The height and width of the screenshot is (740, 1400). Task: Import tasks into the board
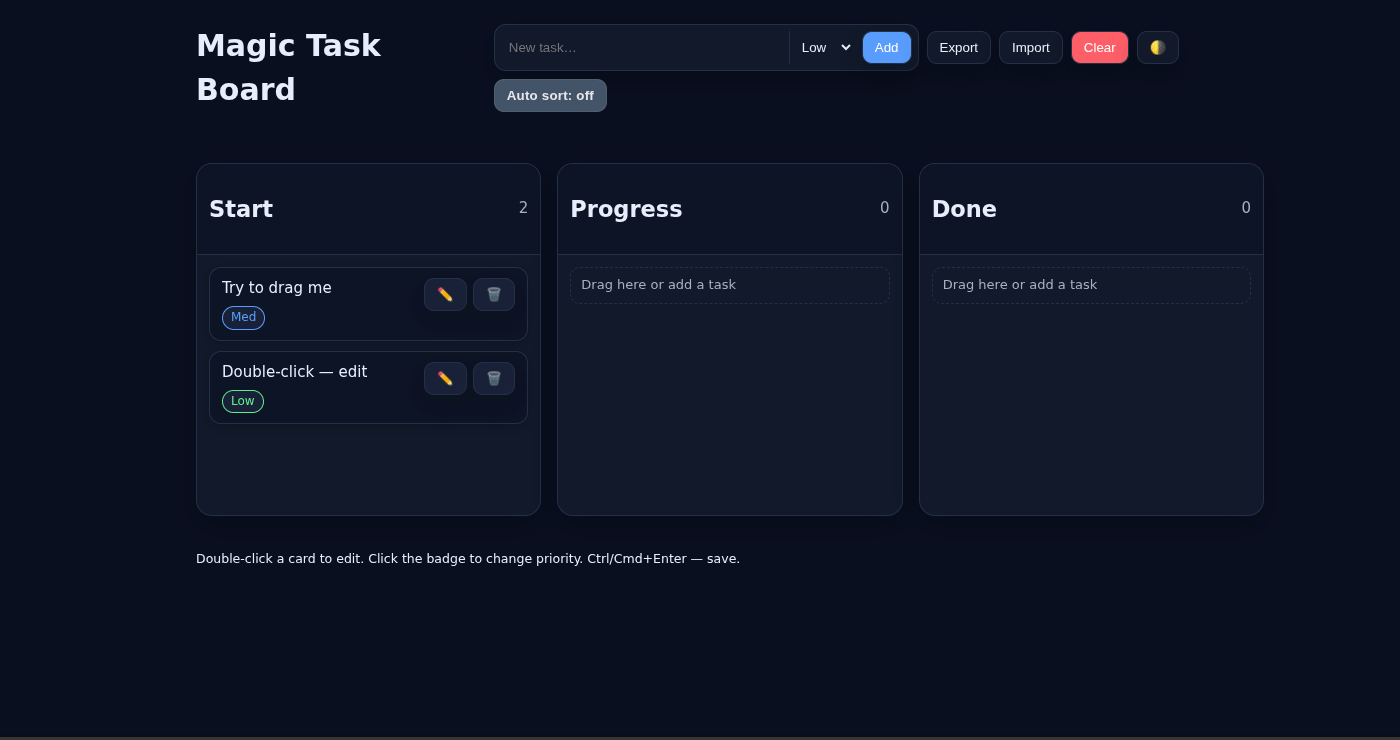coord(1031,48)
